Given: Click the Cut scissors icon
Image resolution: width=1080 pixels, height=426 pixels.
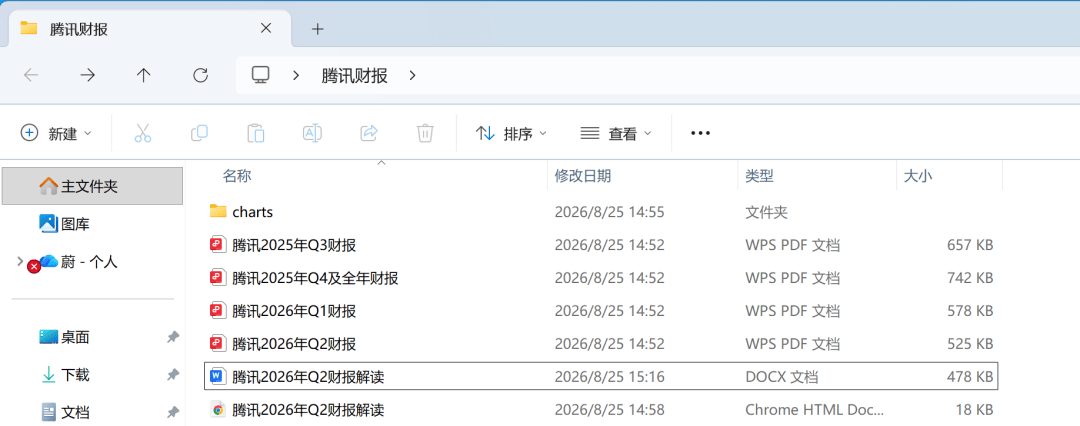Looking at the screenshot, I should [143, 133].
